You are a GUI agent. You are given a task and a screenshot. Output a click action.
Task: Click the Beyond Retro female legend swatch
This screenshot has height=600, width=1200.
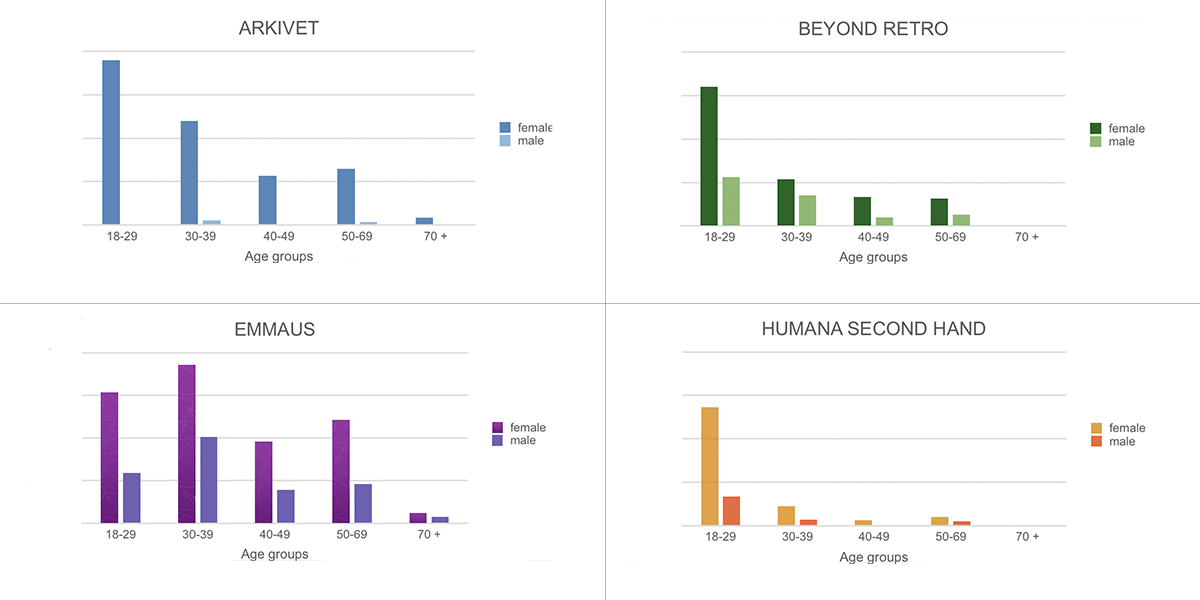click(x=1096, y=129)
